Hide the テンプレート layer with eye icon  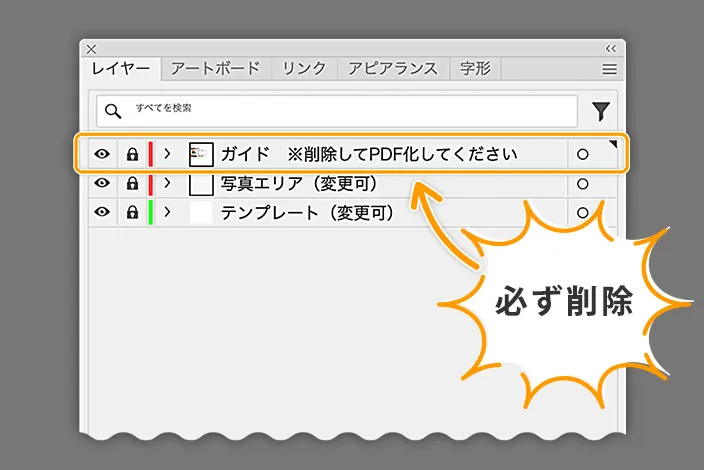(x=102, y=211)
